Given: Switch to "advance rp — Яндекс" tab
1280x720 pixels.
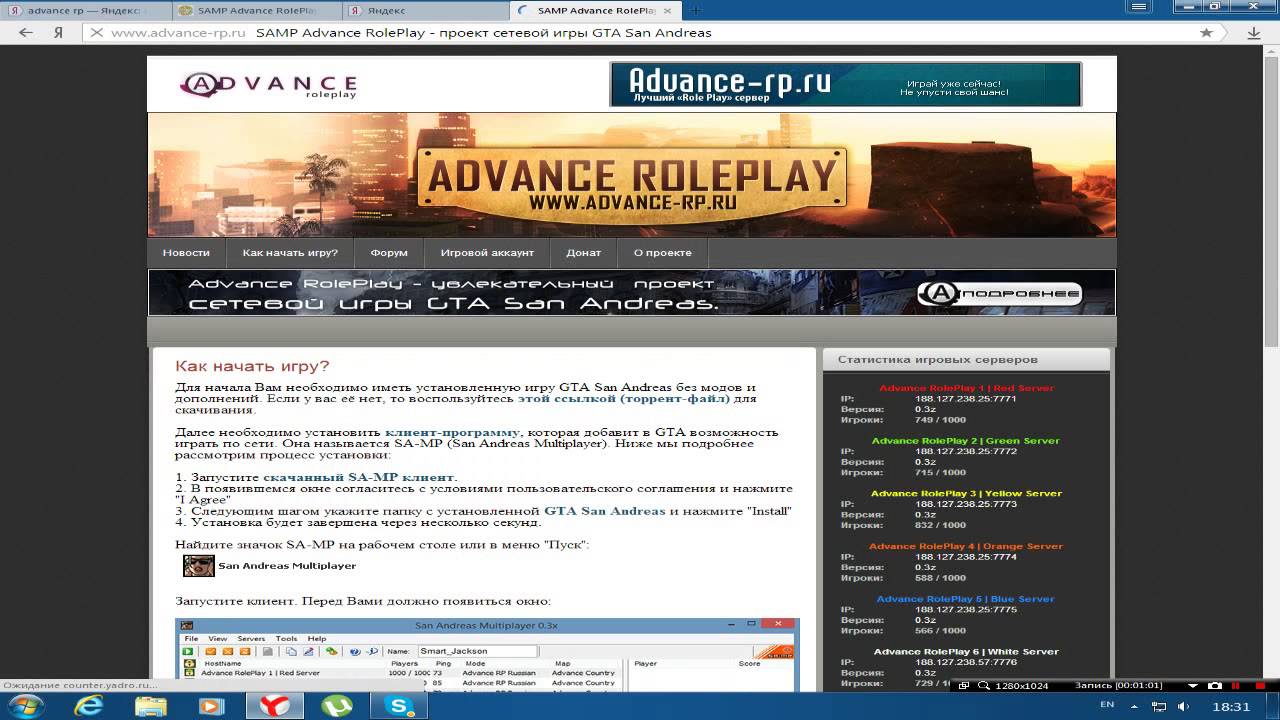Looking at the screenshot, I should tap(86, 10).
